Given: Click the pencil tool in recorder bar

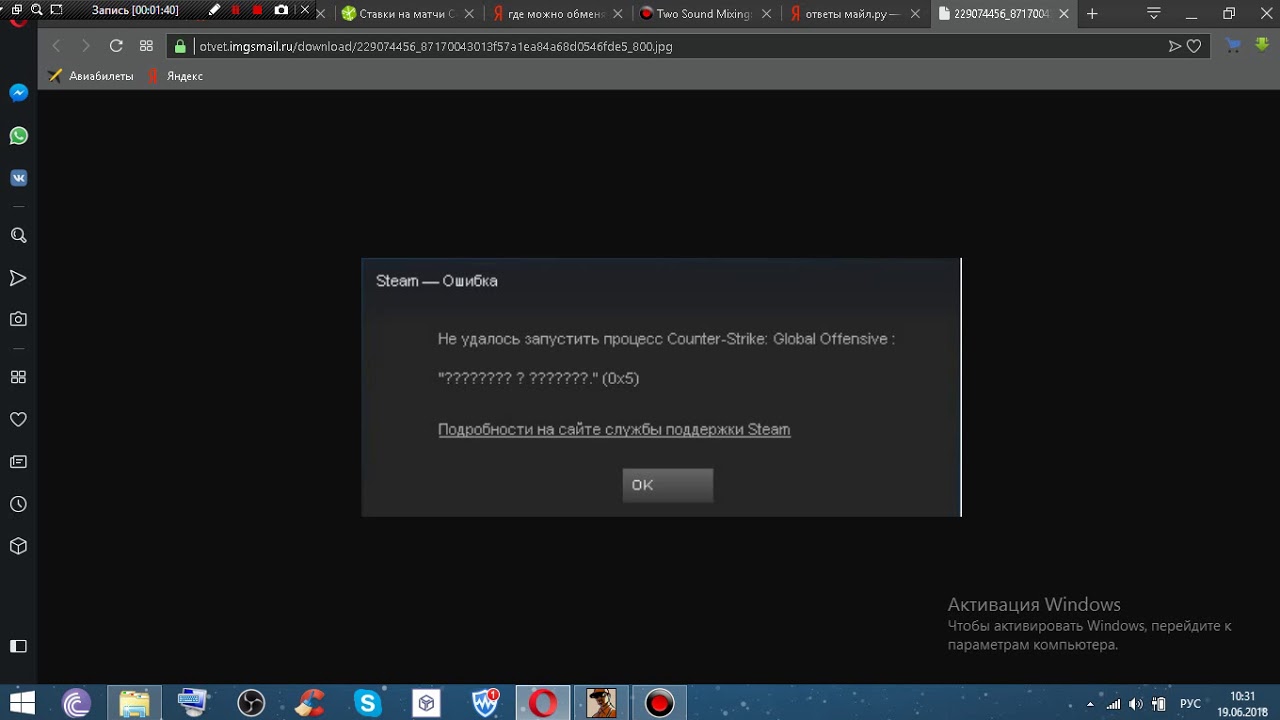Looking at the screenshot, I should click(x=214, y=10).
